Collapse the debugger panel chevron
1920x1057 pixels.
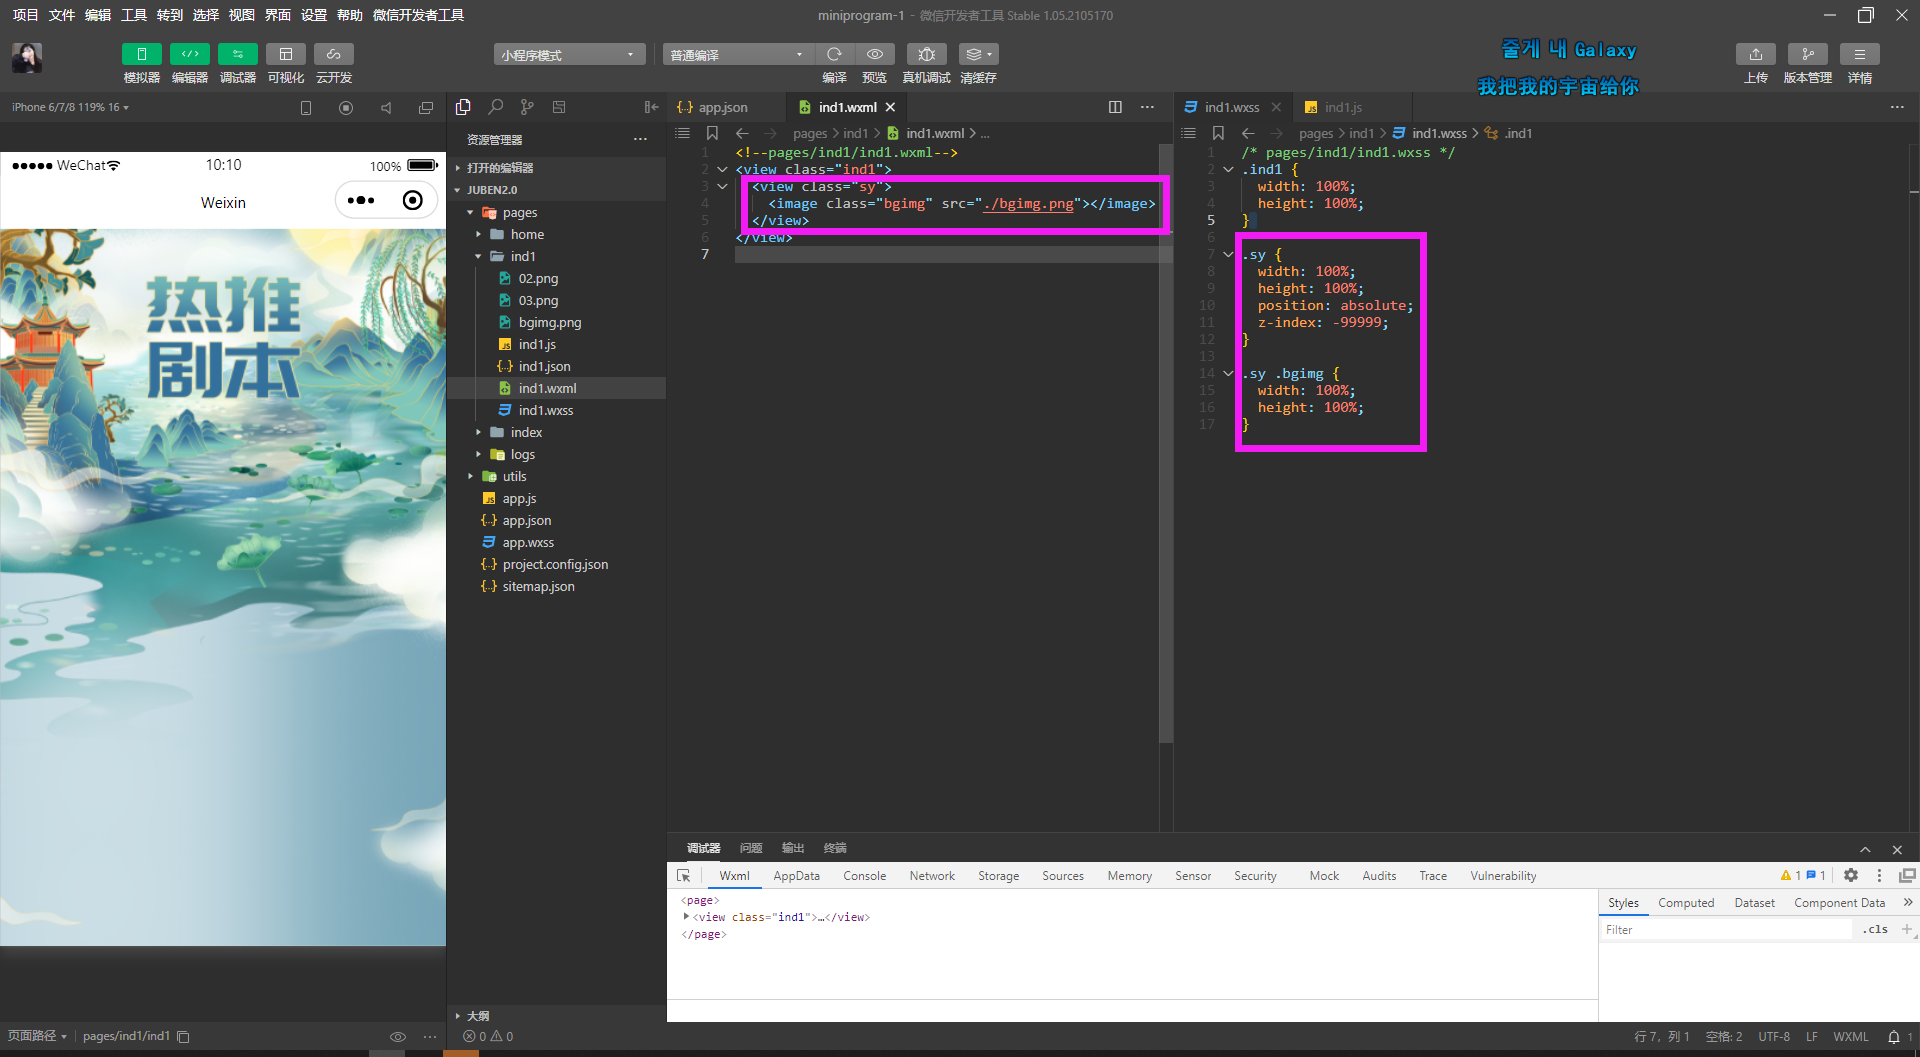coord(1865,849)
